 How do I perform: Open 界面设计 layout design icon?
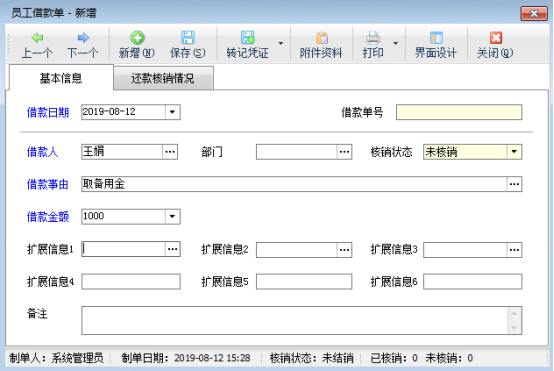436,37
